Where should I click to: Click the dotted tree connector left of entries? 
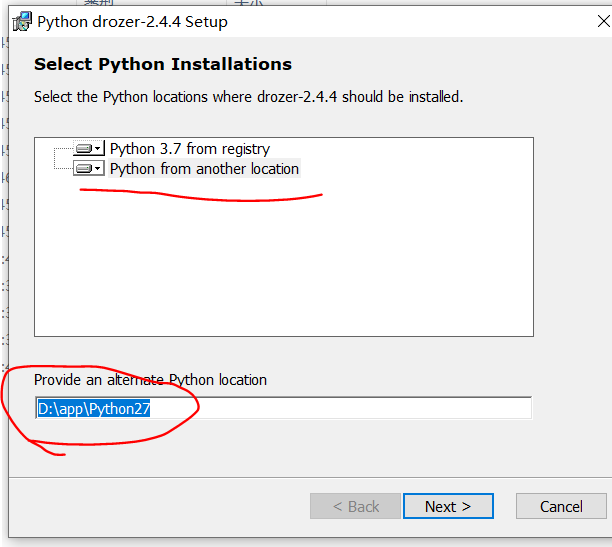tap(63, 159)
